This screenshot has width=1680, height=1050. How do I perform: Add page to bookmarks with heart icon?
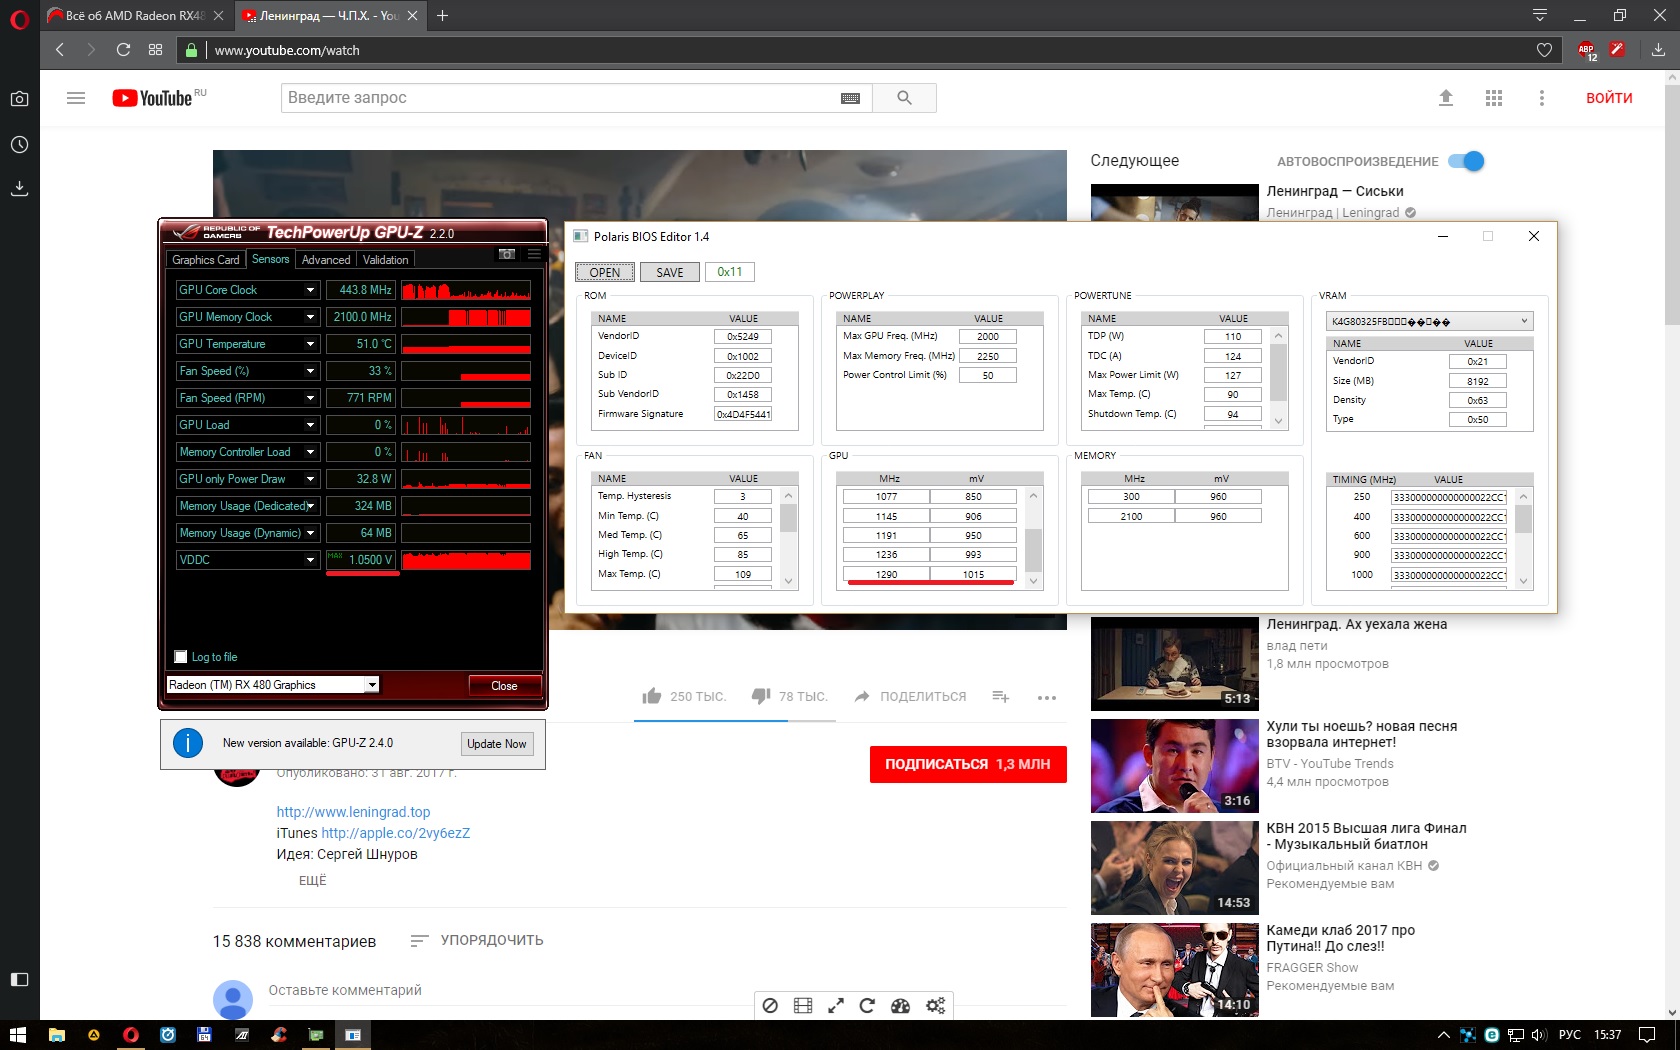(1544, 50)
